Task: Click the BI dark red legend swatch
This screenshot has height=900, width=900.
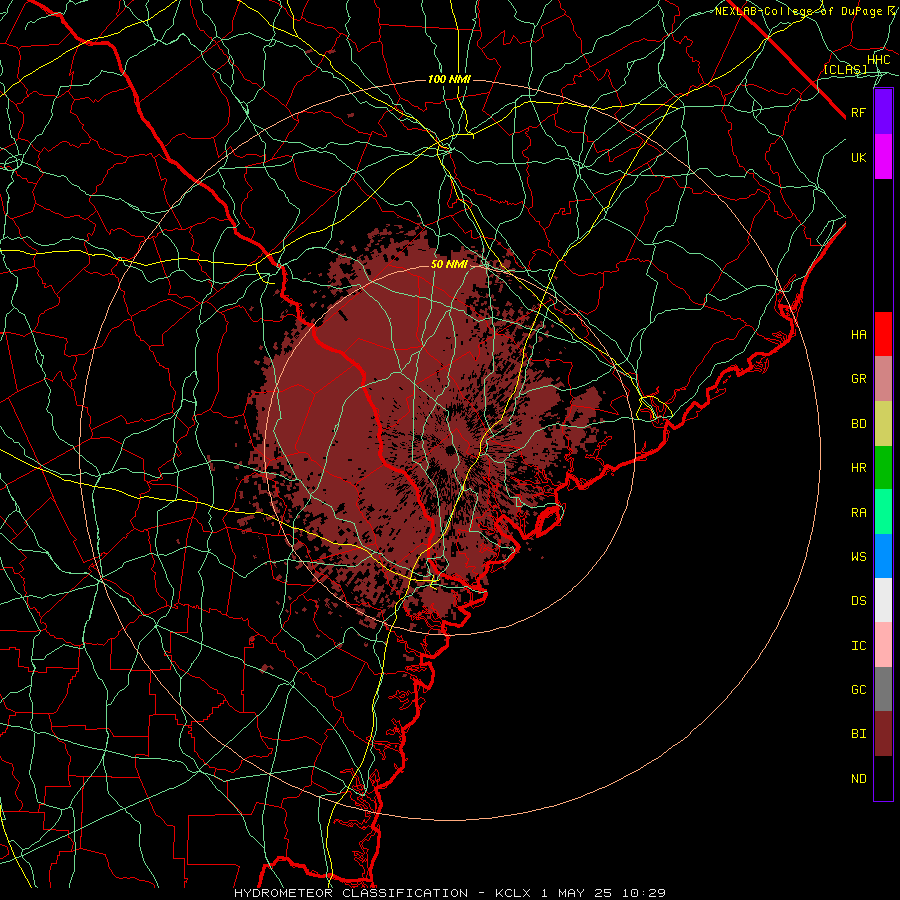Action: [883, 734]
